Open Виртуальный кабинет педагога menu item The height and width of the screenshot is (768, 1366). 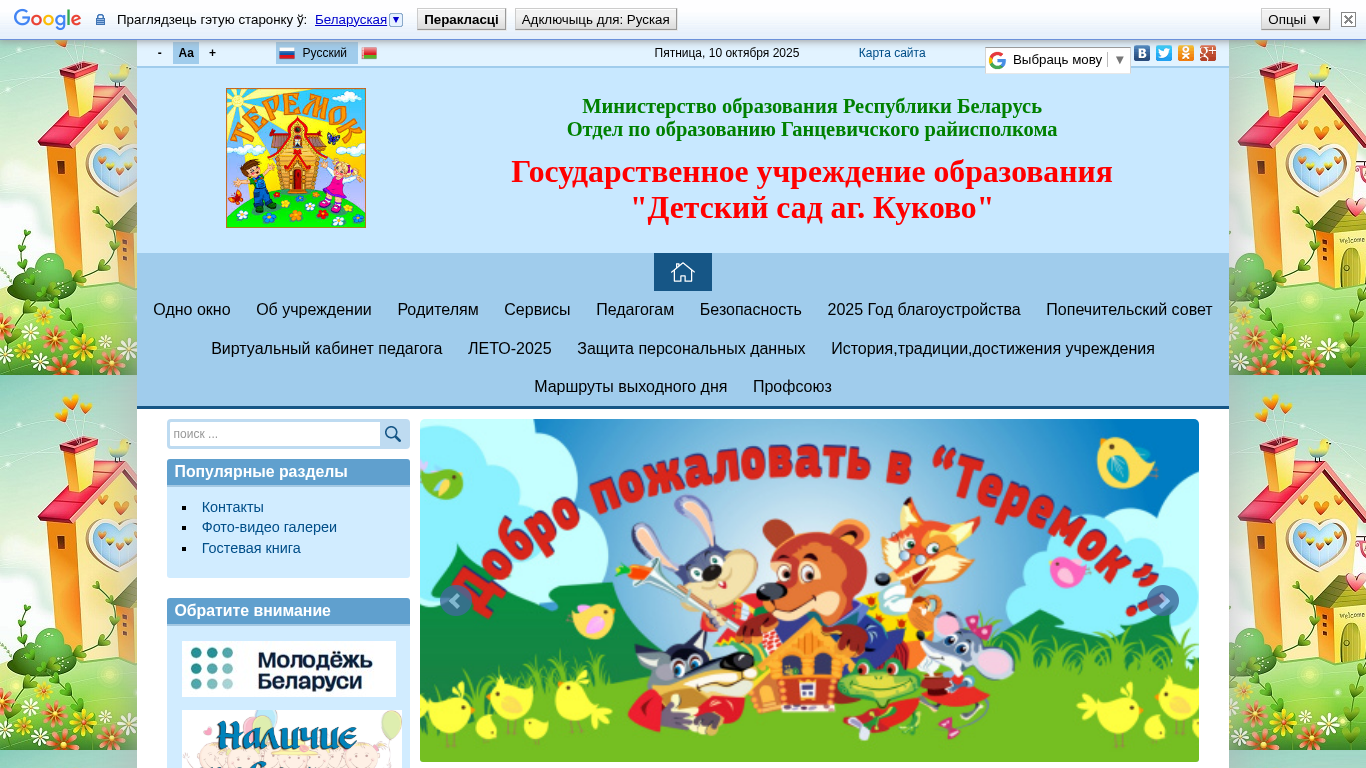(327, 349)
